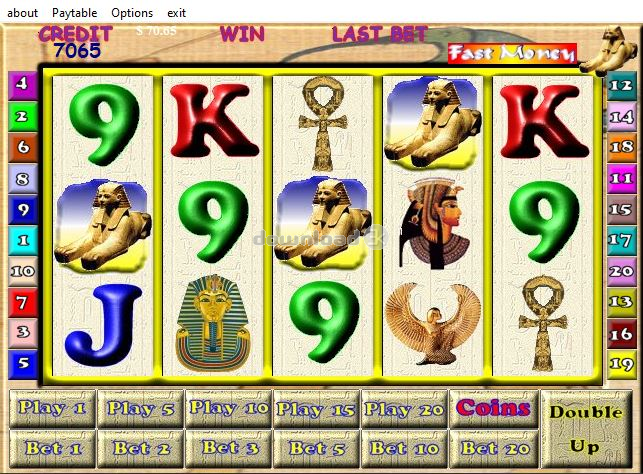
Task: Choose the Bet 20 button
Action: (x=494, y=449)
